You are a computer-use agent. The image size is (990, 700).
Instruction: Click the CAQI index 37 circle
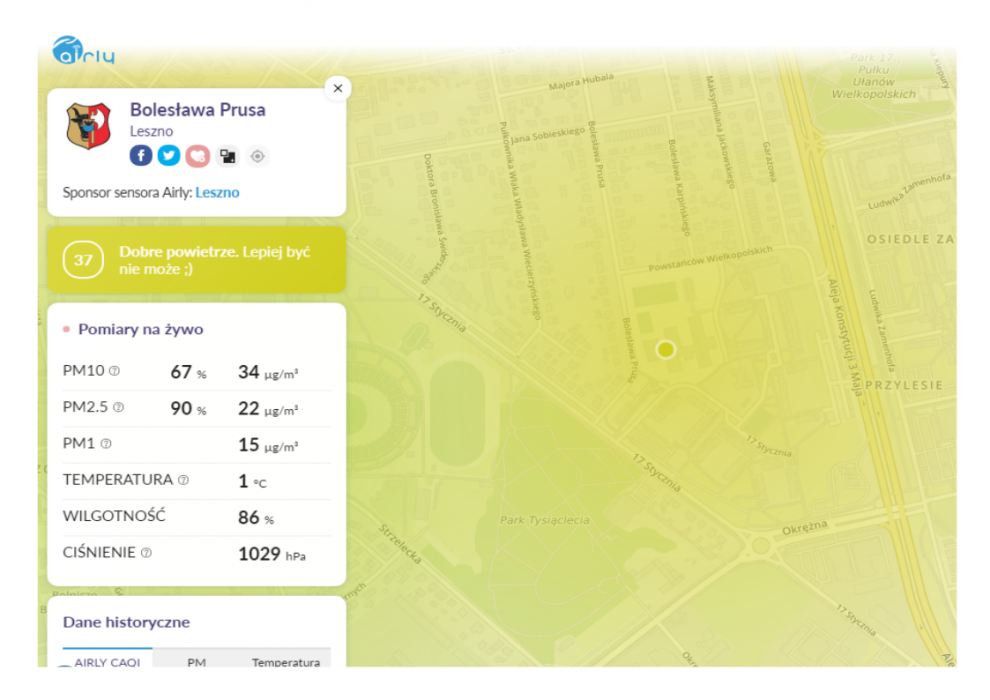click(83, 259)
